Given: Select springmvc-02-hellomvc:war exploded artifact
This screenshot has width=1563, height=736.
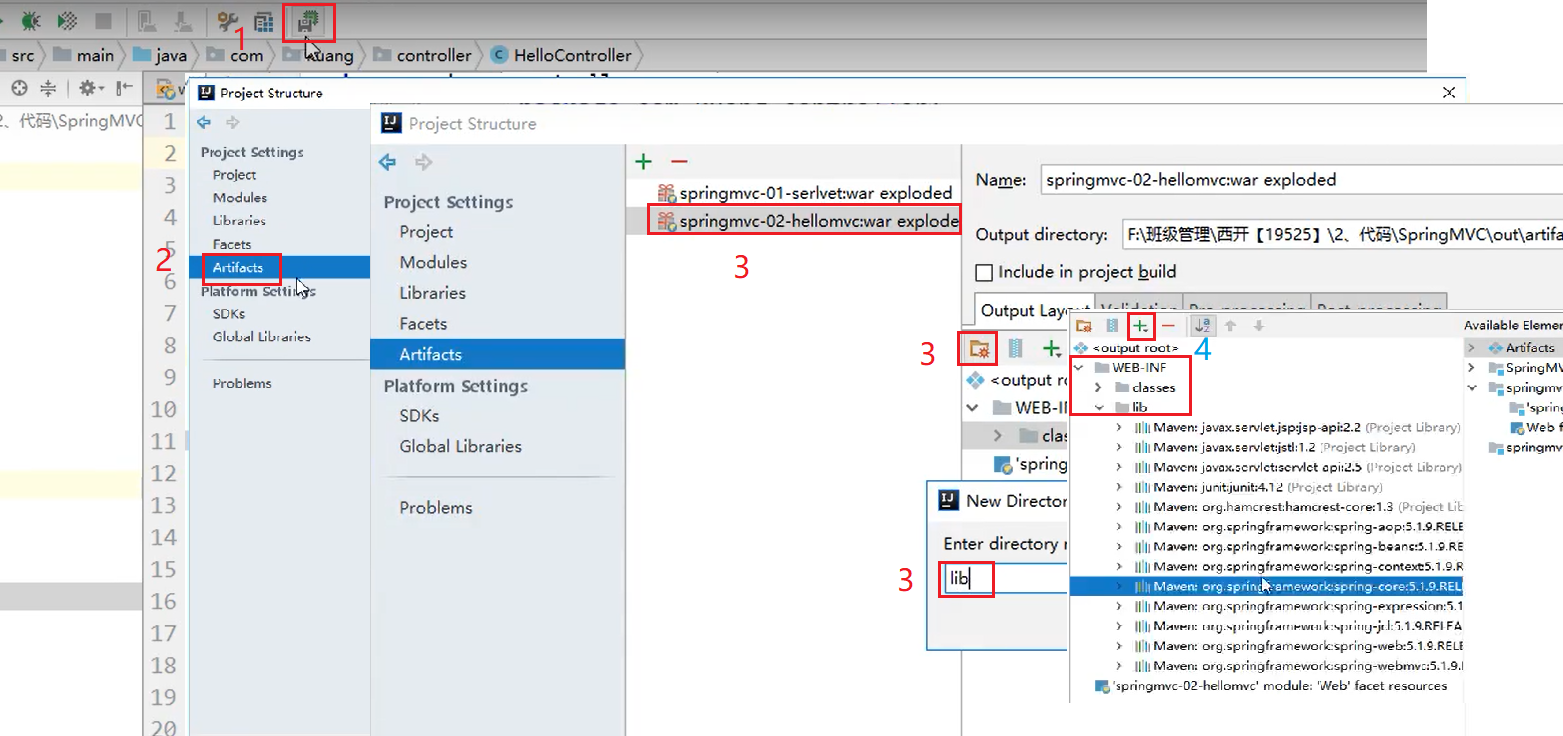Looking at the screenshot, I should (793, 221).
